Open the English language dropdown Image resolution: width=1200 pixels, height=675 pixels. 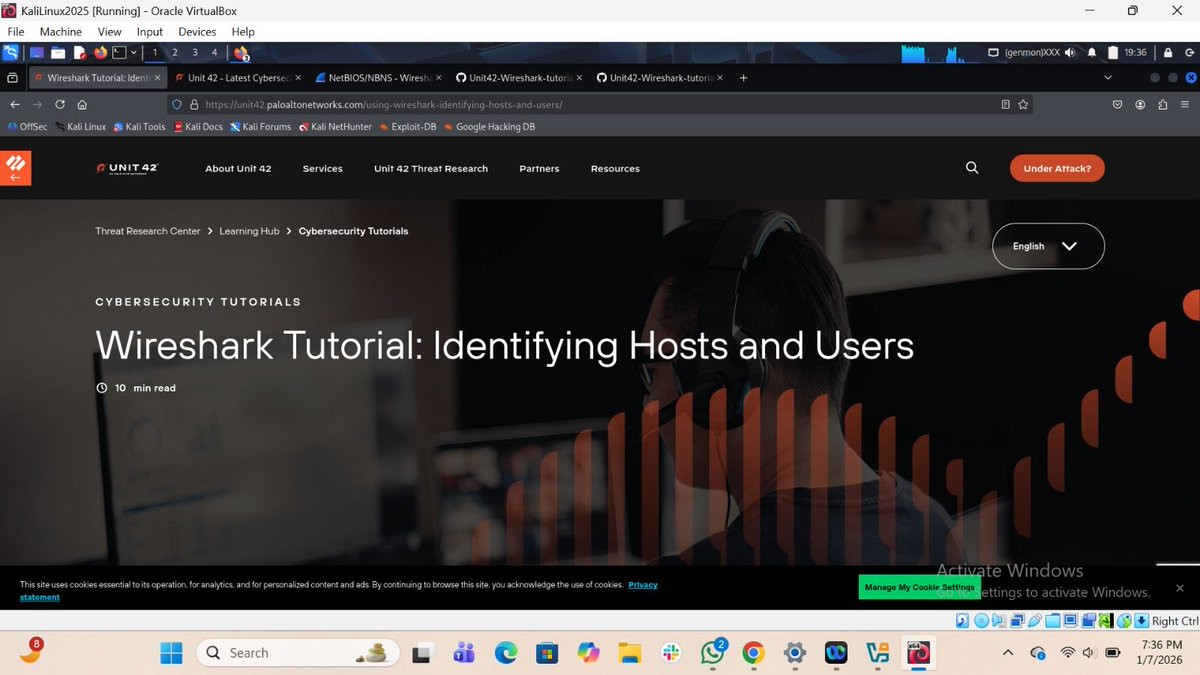pyautogui.click(x=1048, y=246)
